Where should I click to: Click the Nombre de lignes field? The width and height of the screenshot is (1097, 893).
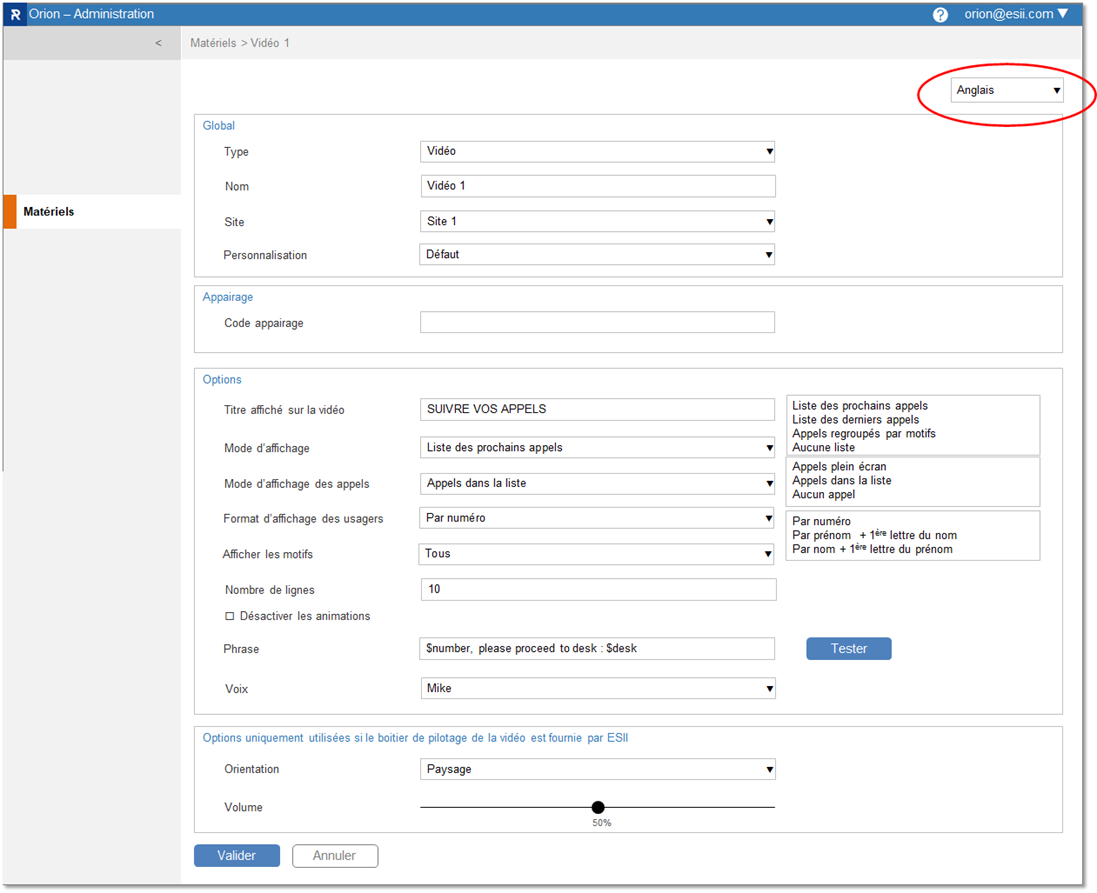[x=599, y=589]
